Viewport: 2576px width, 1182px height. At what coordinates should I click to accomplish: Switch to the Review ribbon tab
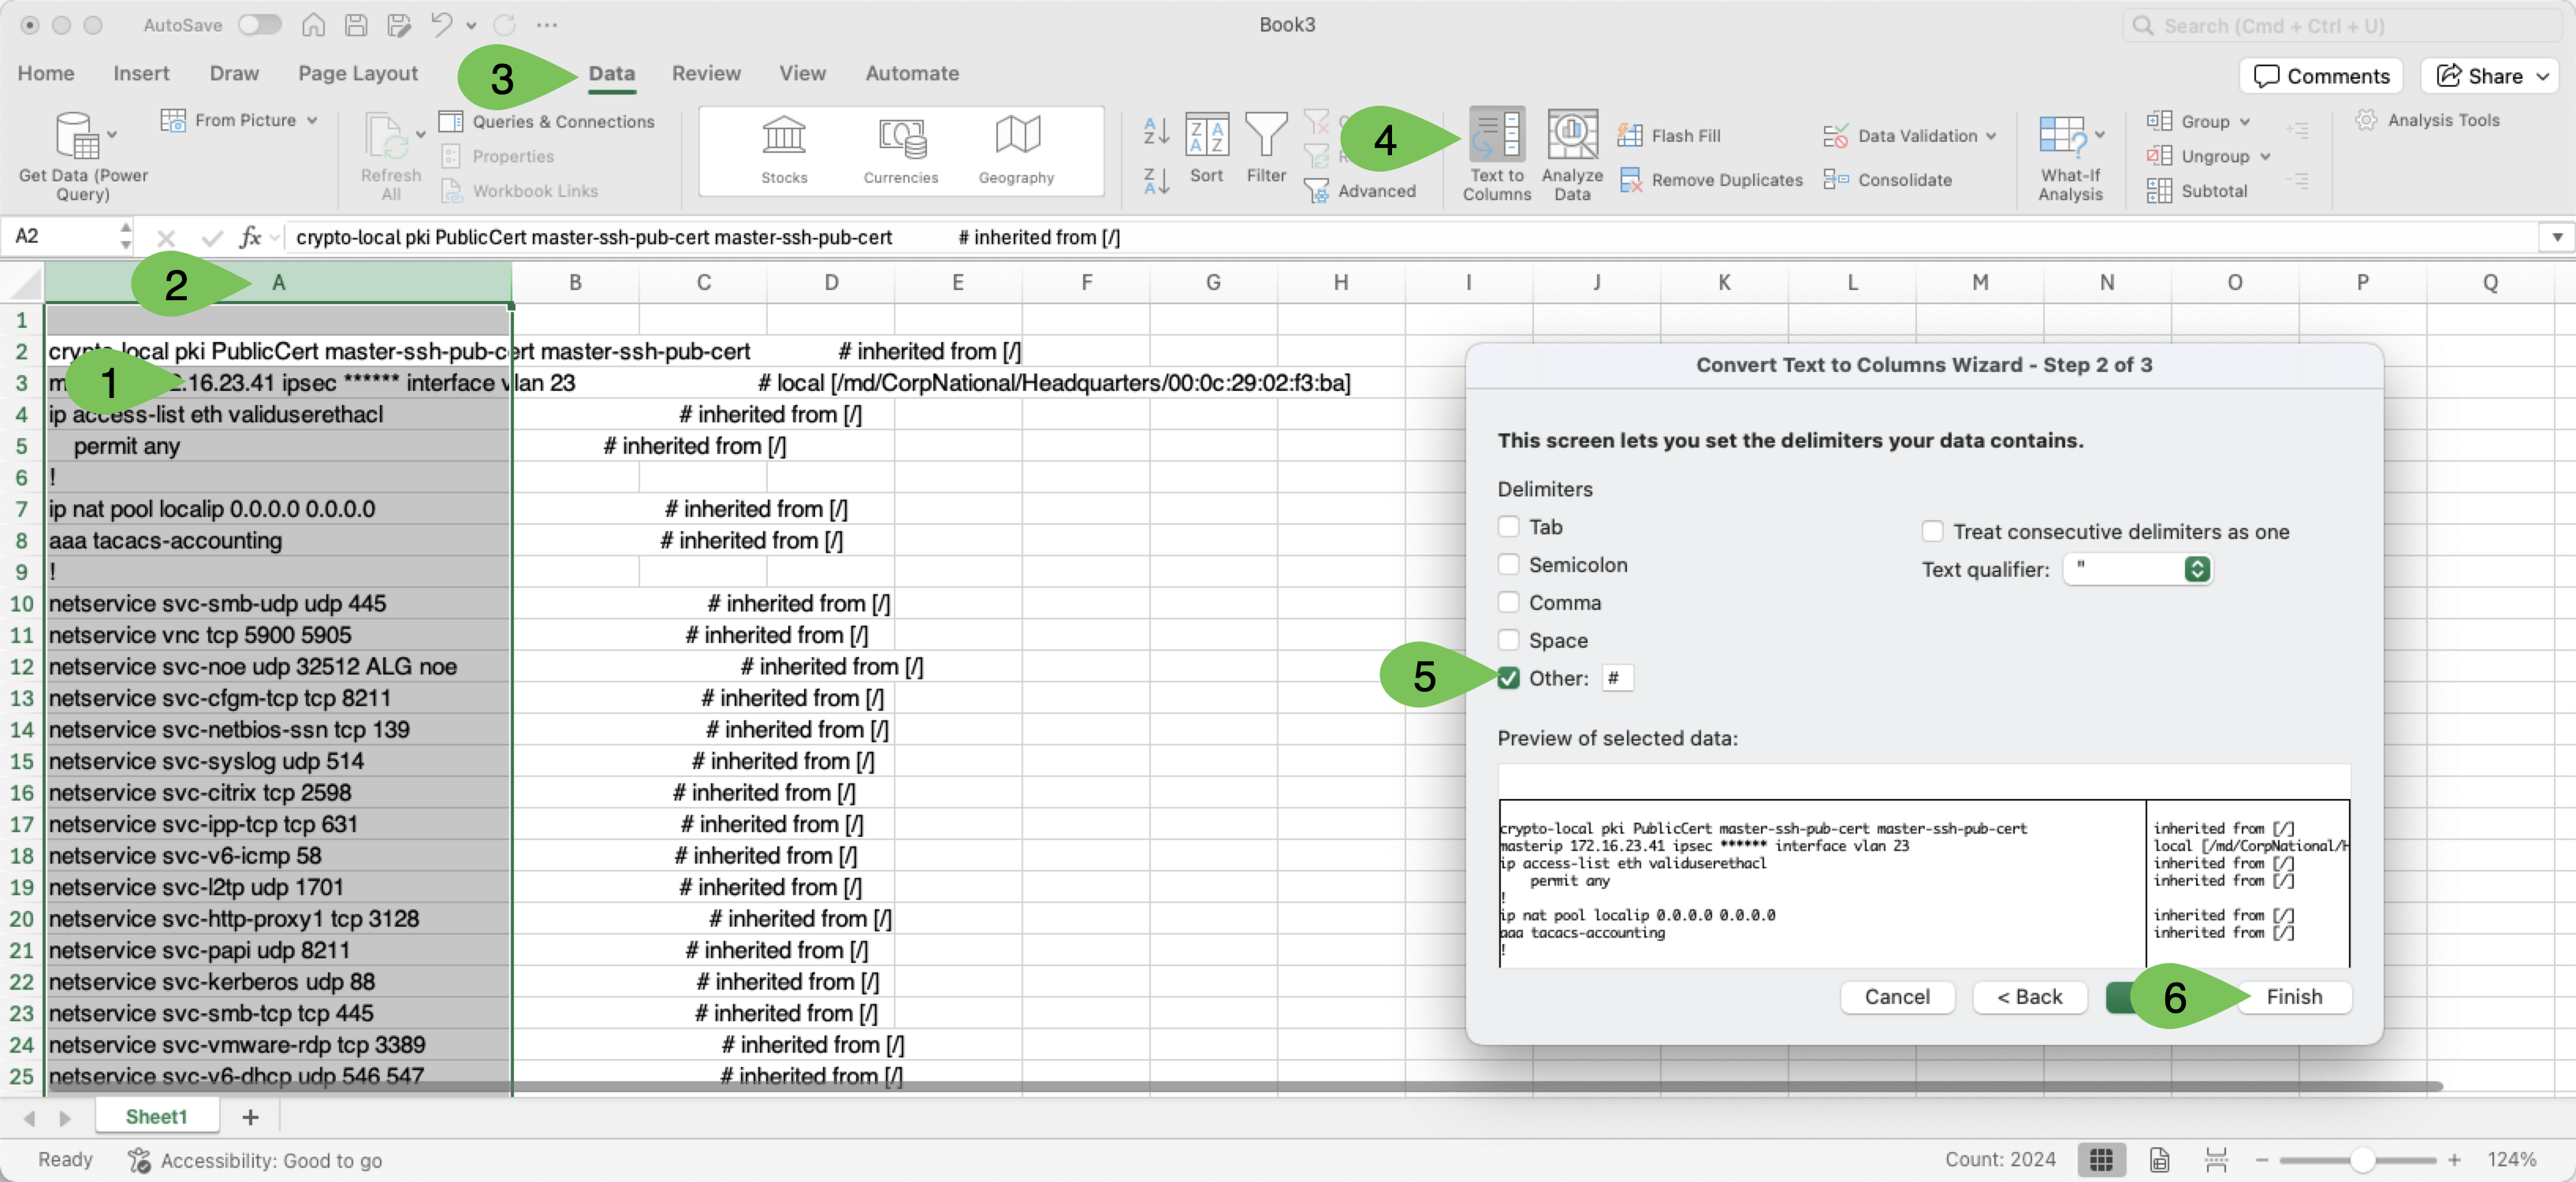pos(706,73)
